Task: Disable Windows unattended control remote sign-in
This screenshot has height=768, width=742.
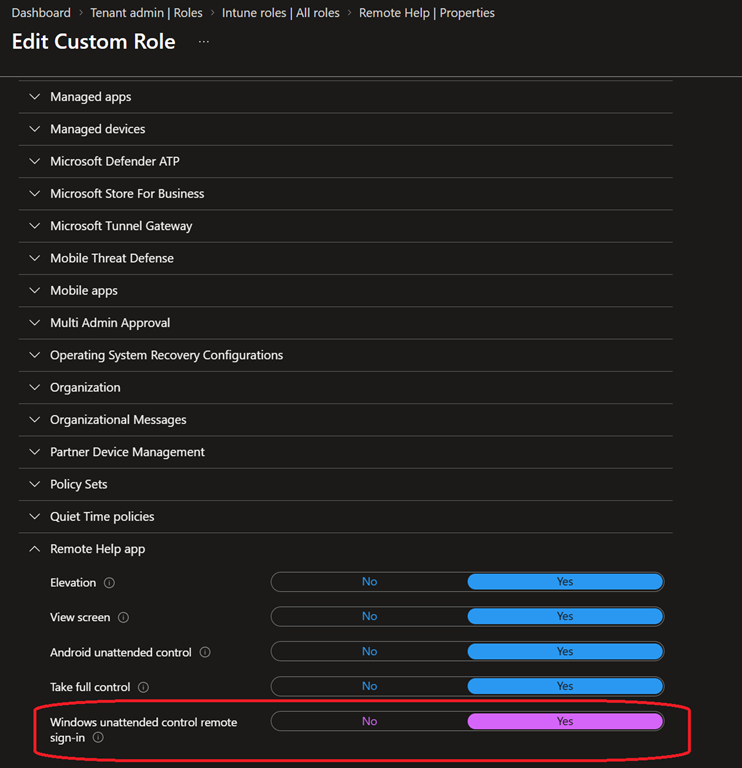Action: click(x=369, y=721)
